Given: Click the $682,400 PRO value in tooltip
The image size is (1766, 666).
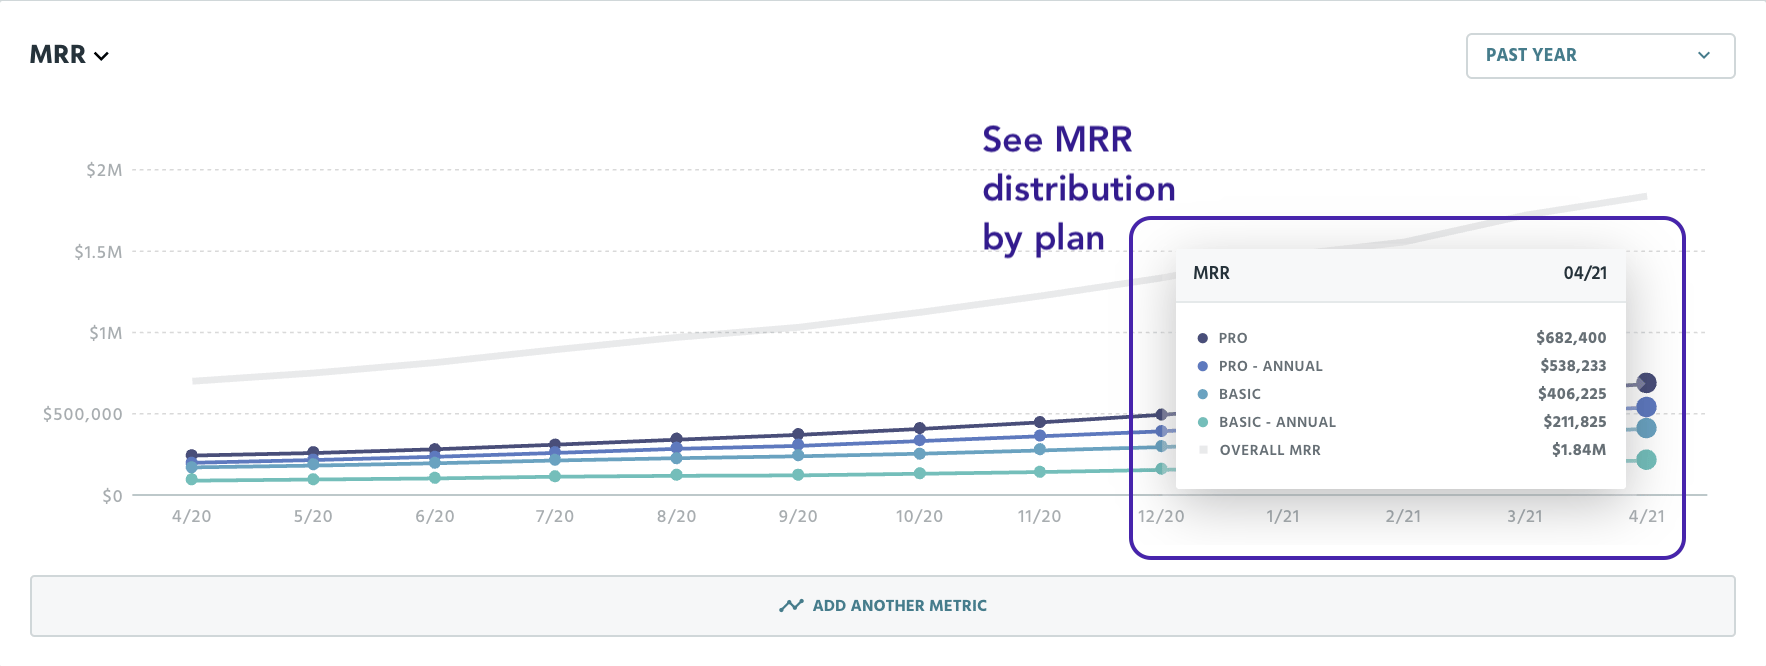Looking at the screenshot, I should [x=1571, y=338].
